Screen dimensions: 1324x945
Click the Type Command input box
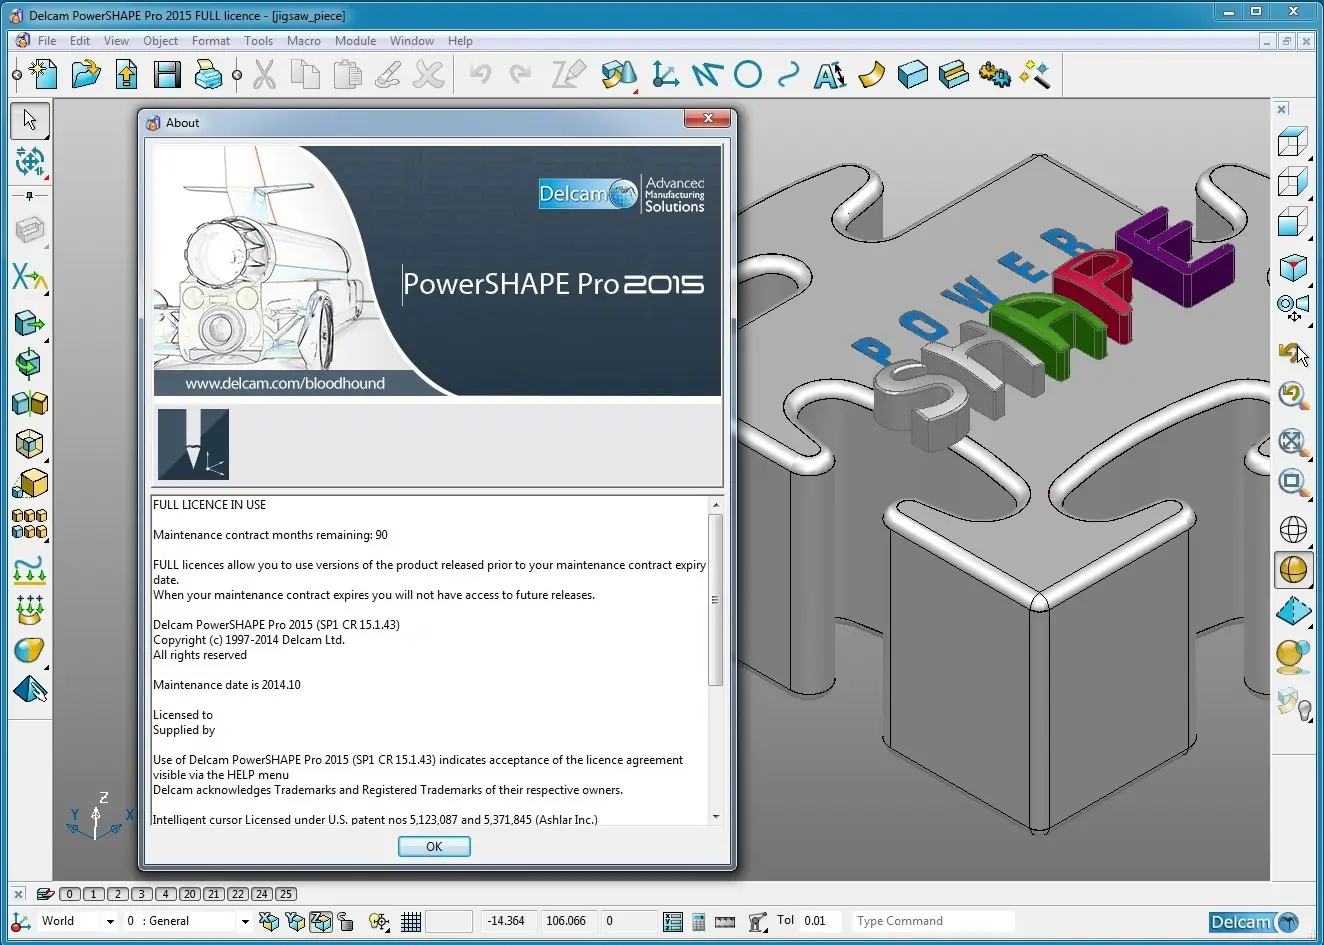coord(933,921)
